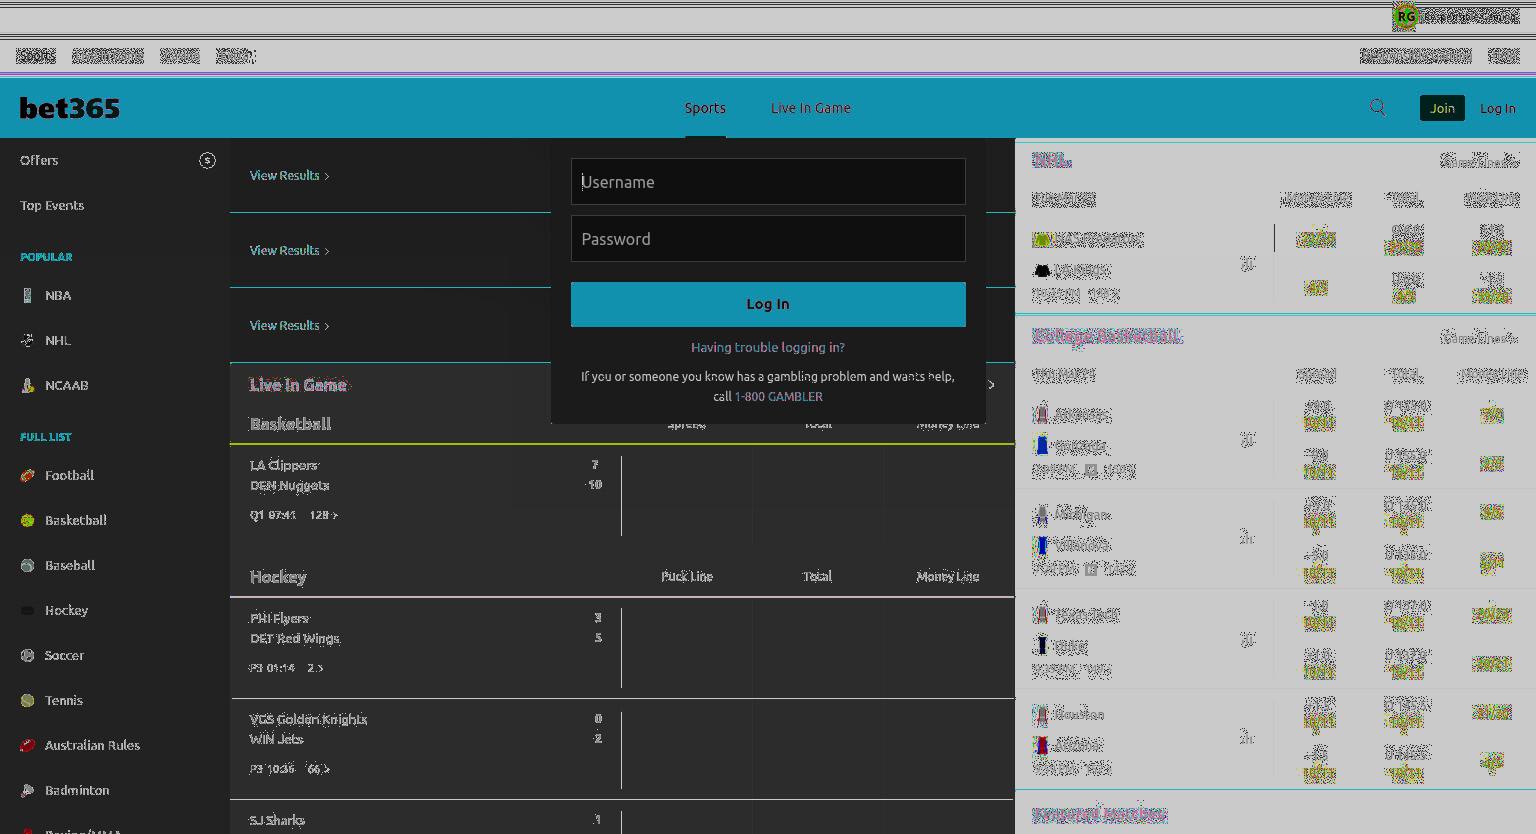Image resolution: width=1536 pixels, height=834 pixels.
Task: Click the SJ Sharks team name
Action: (x=277, y=820)
